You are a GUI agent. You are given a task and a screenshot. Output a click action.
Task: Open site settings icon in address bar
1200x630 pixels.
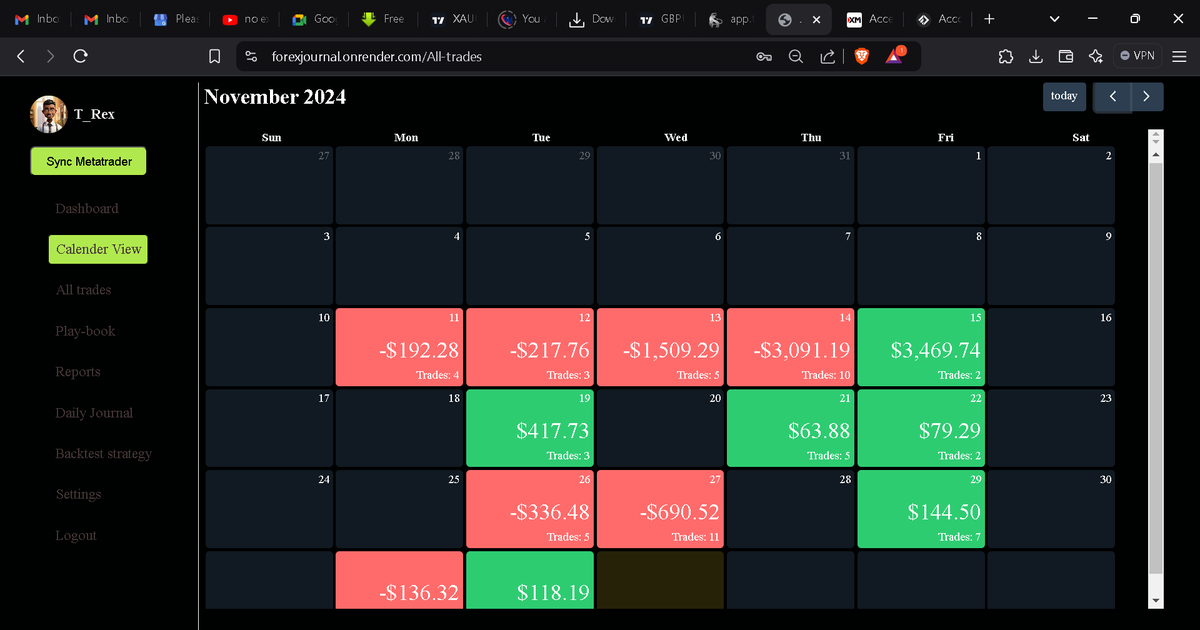point(251,57)
